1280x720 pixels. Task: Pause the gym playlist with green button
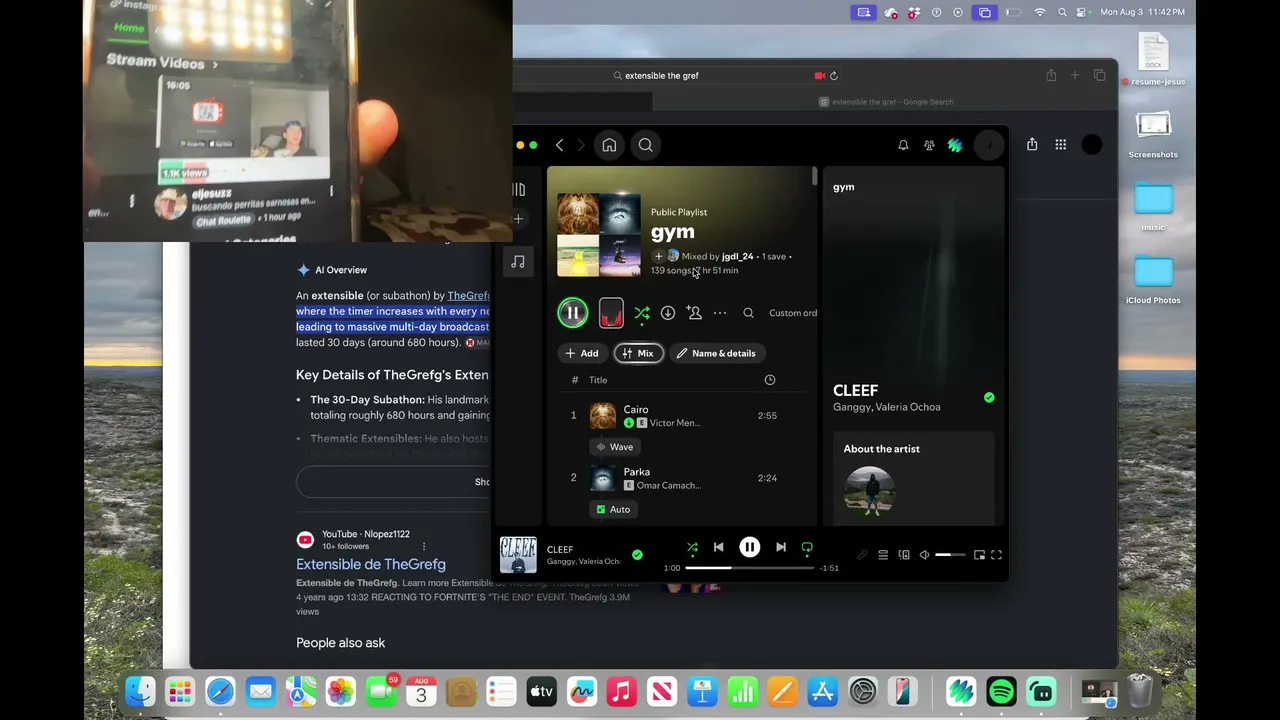pos(573,313)
